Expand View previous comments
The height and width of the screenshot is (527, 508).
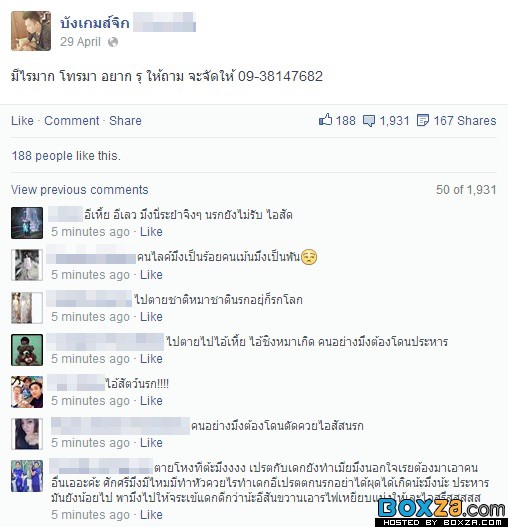[80, 190]
